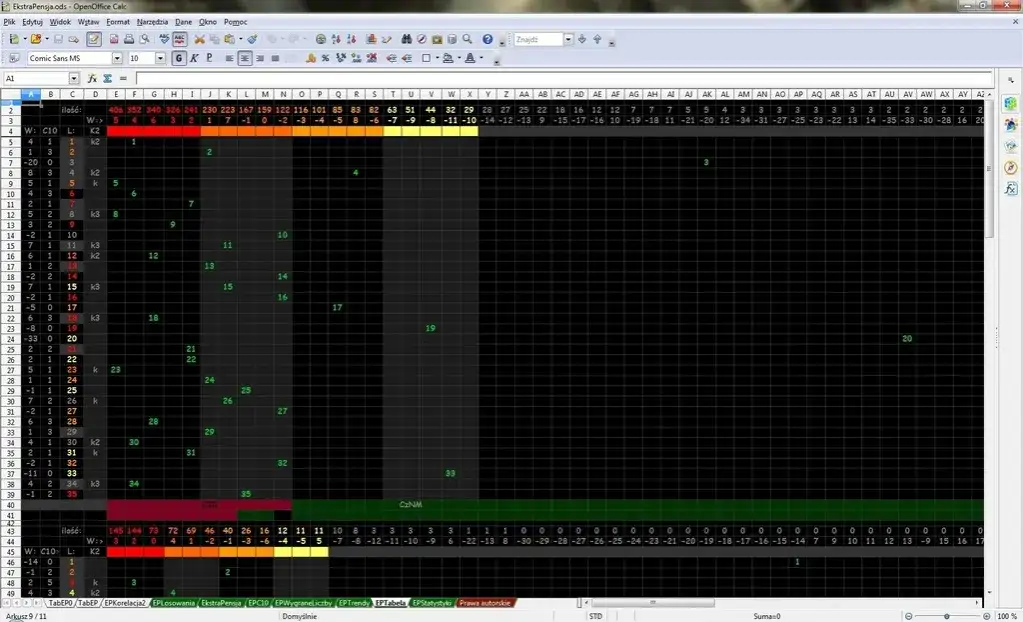
Task: Open the Navigator compass in the sidebar
Action: click(x=1010, y=167)
